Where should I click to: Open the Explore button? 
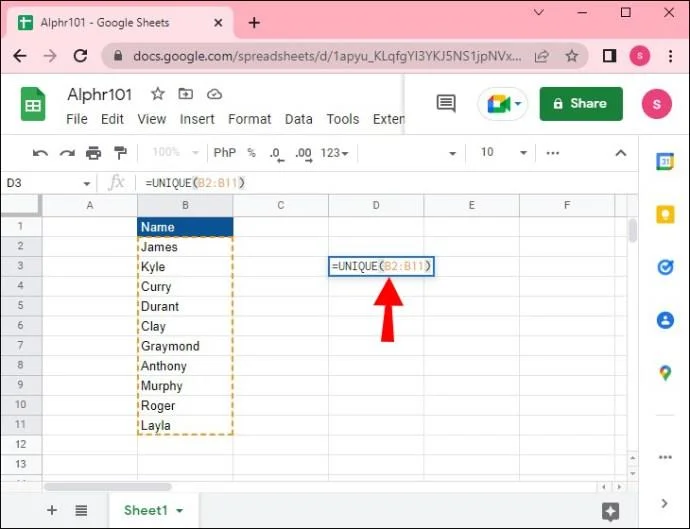pos(610,511)
